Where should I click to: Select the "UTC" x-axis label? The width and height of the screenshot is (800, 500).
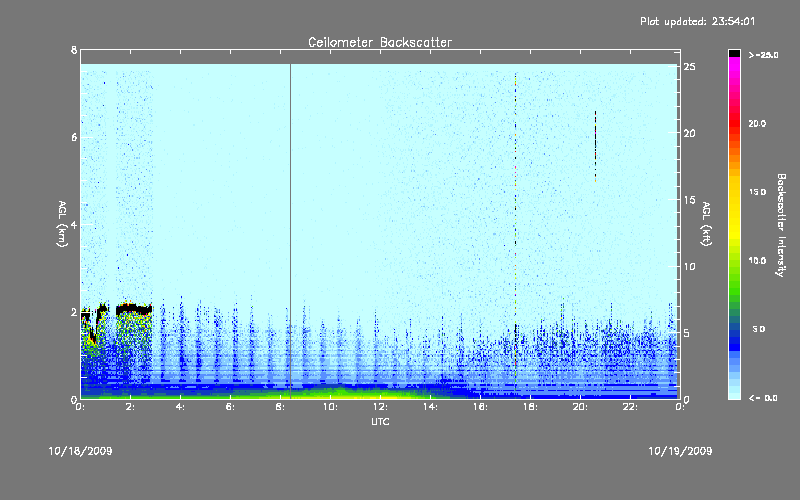(380, 421)
